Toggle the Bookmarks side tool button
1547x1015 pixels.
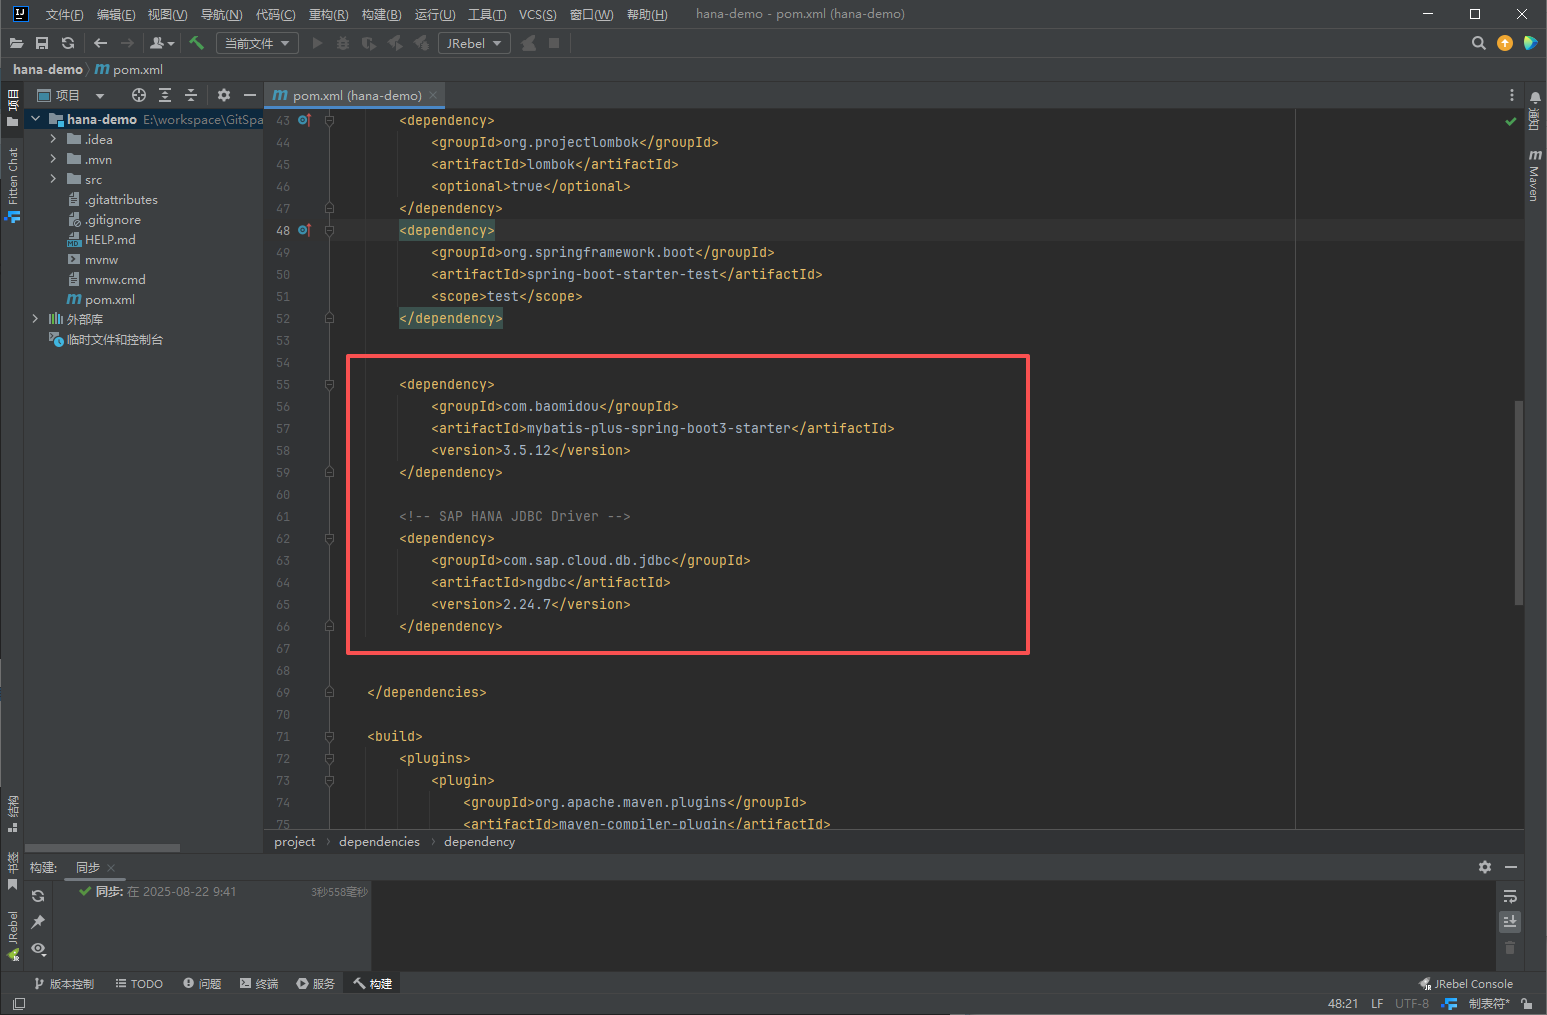point(12,871)
